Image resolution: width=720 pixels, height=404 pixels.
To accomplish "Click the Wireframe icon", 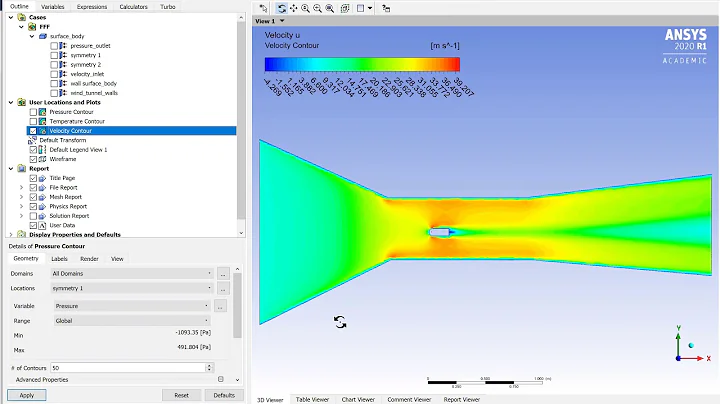I will coord(42,159).
